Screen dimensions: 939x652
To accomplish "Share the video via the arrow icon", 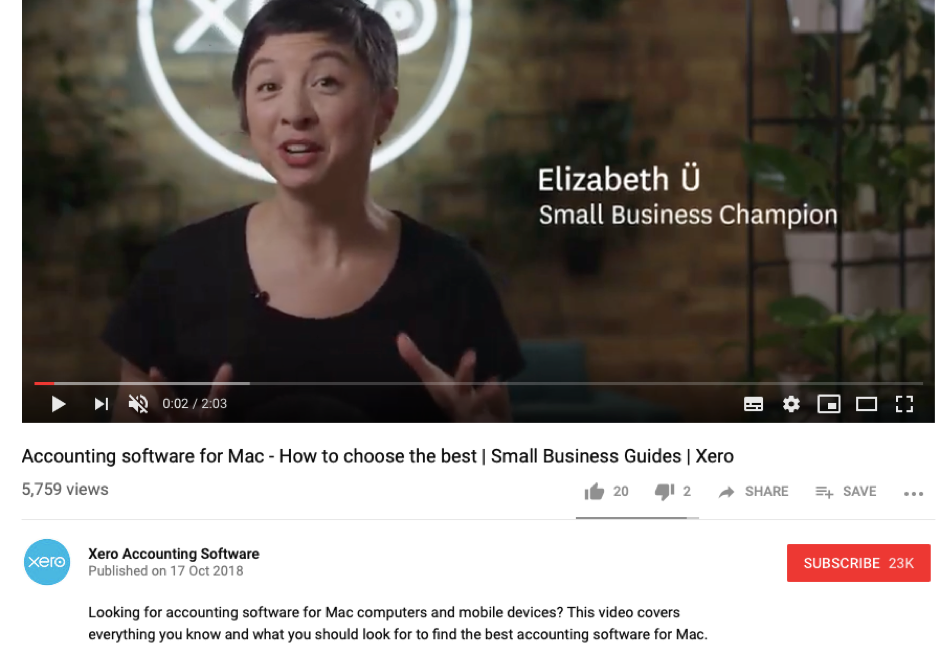I will (x=726, y=492).
